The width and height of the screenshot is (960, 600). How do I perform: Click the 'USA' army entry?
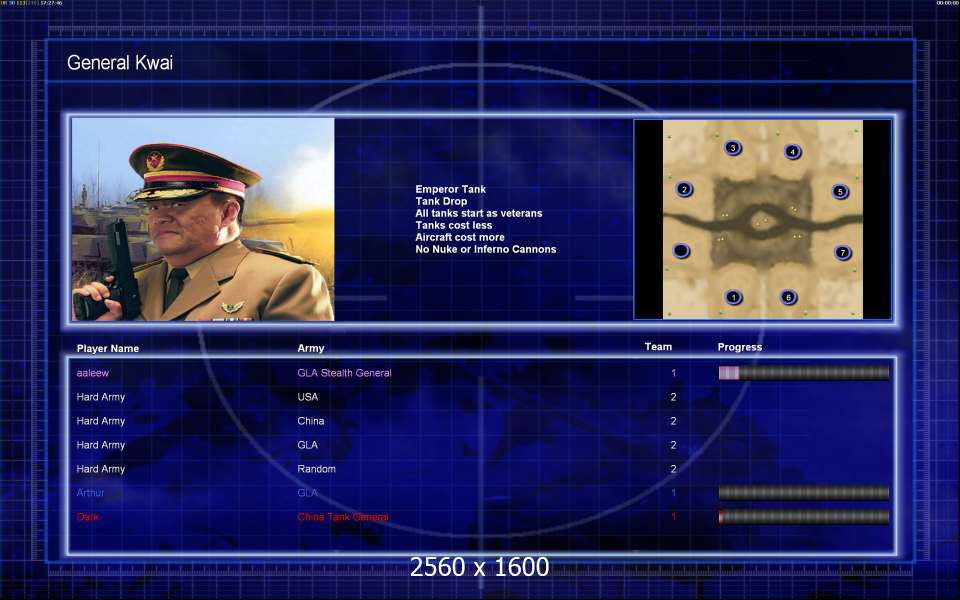(x=307, y=397)
